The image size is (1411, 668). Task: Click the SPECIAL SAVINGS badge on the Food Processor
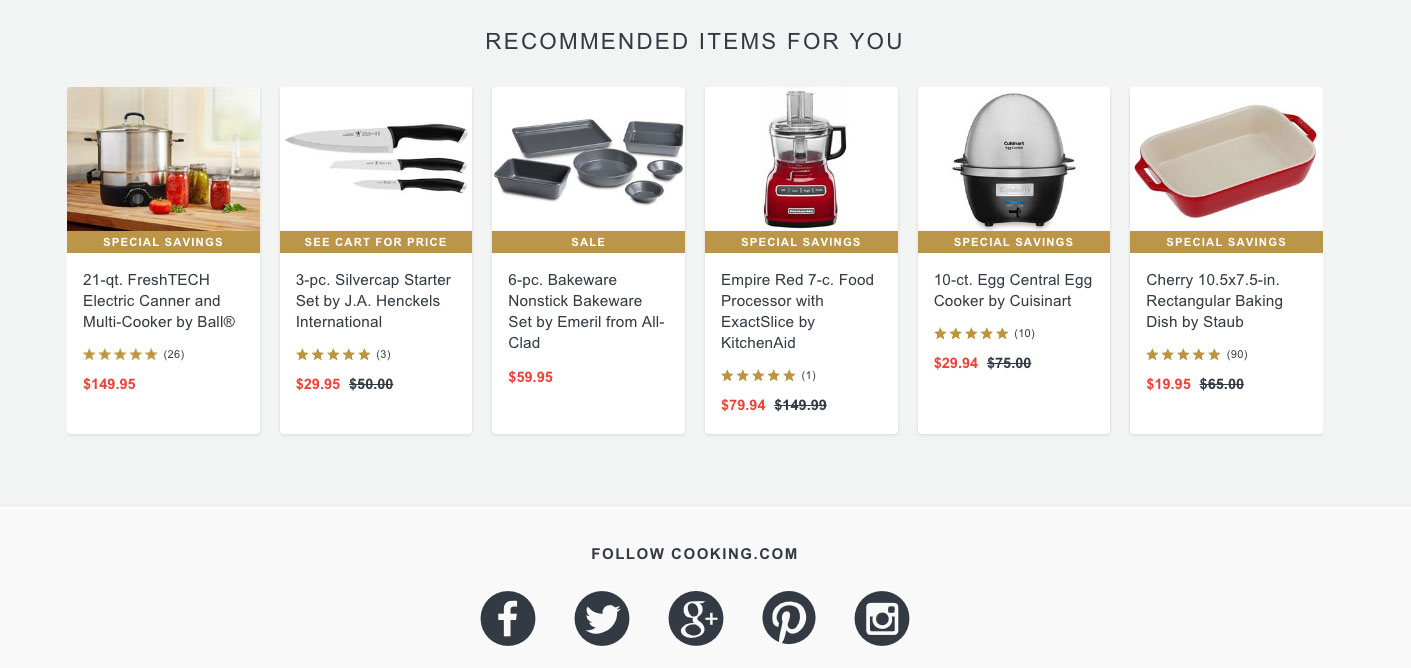[x=801, y=241]
